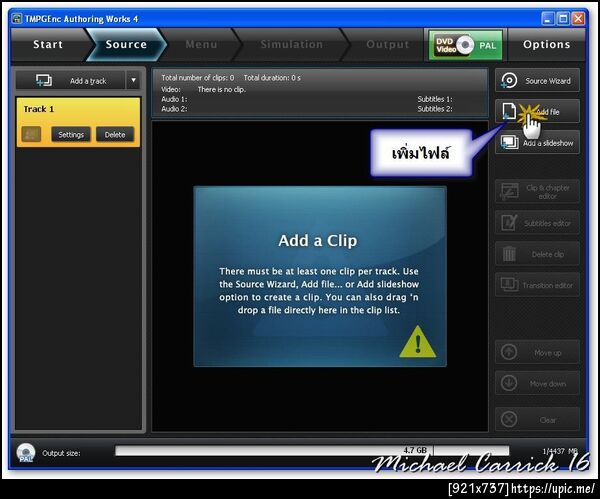Click the DVD Video PAL format indicator
This screenshot has height=499, width=600.
[465, 45]
